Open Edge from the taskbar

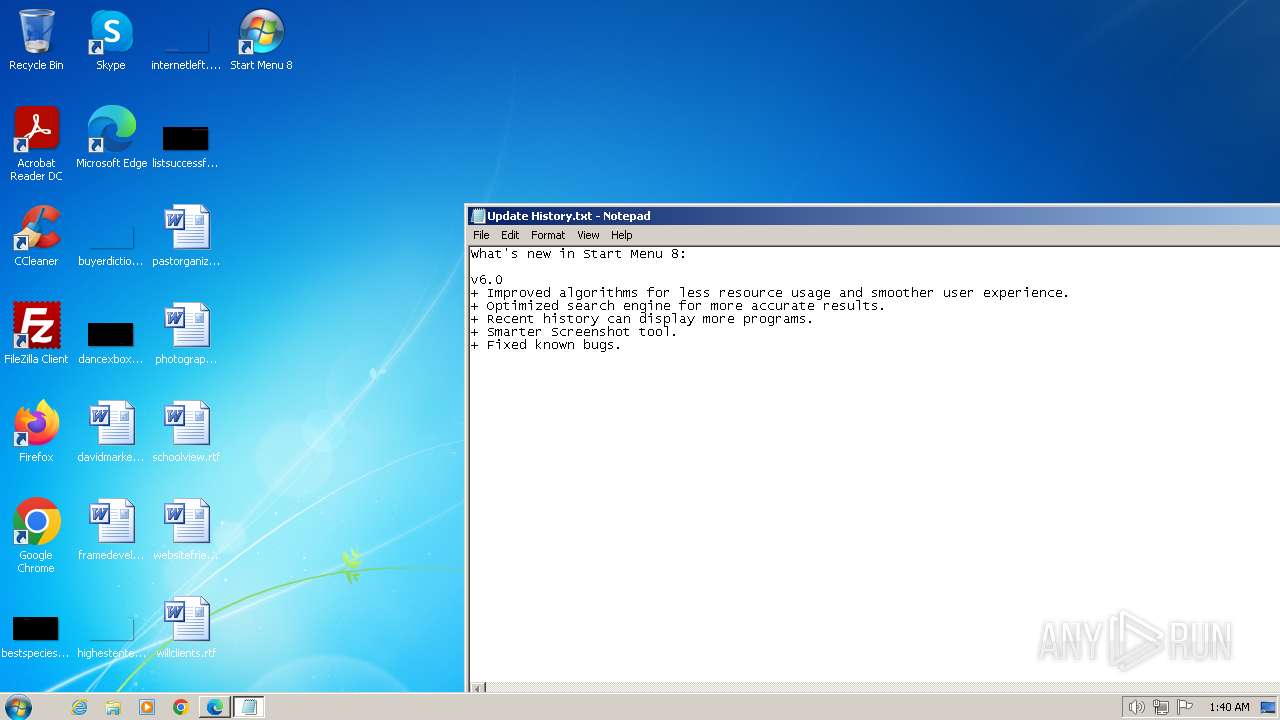pyautogui.click(x=214, y=707)
